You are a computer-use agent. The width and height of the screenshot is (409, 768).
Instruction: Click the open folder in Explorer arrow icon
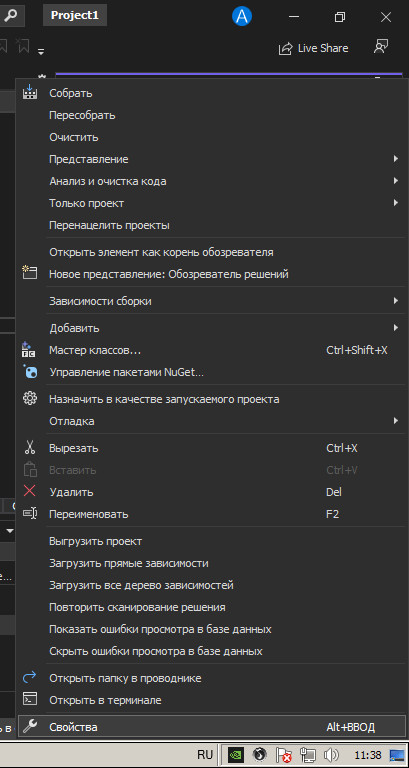point(30,678)
